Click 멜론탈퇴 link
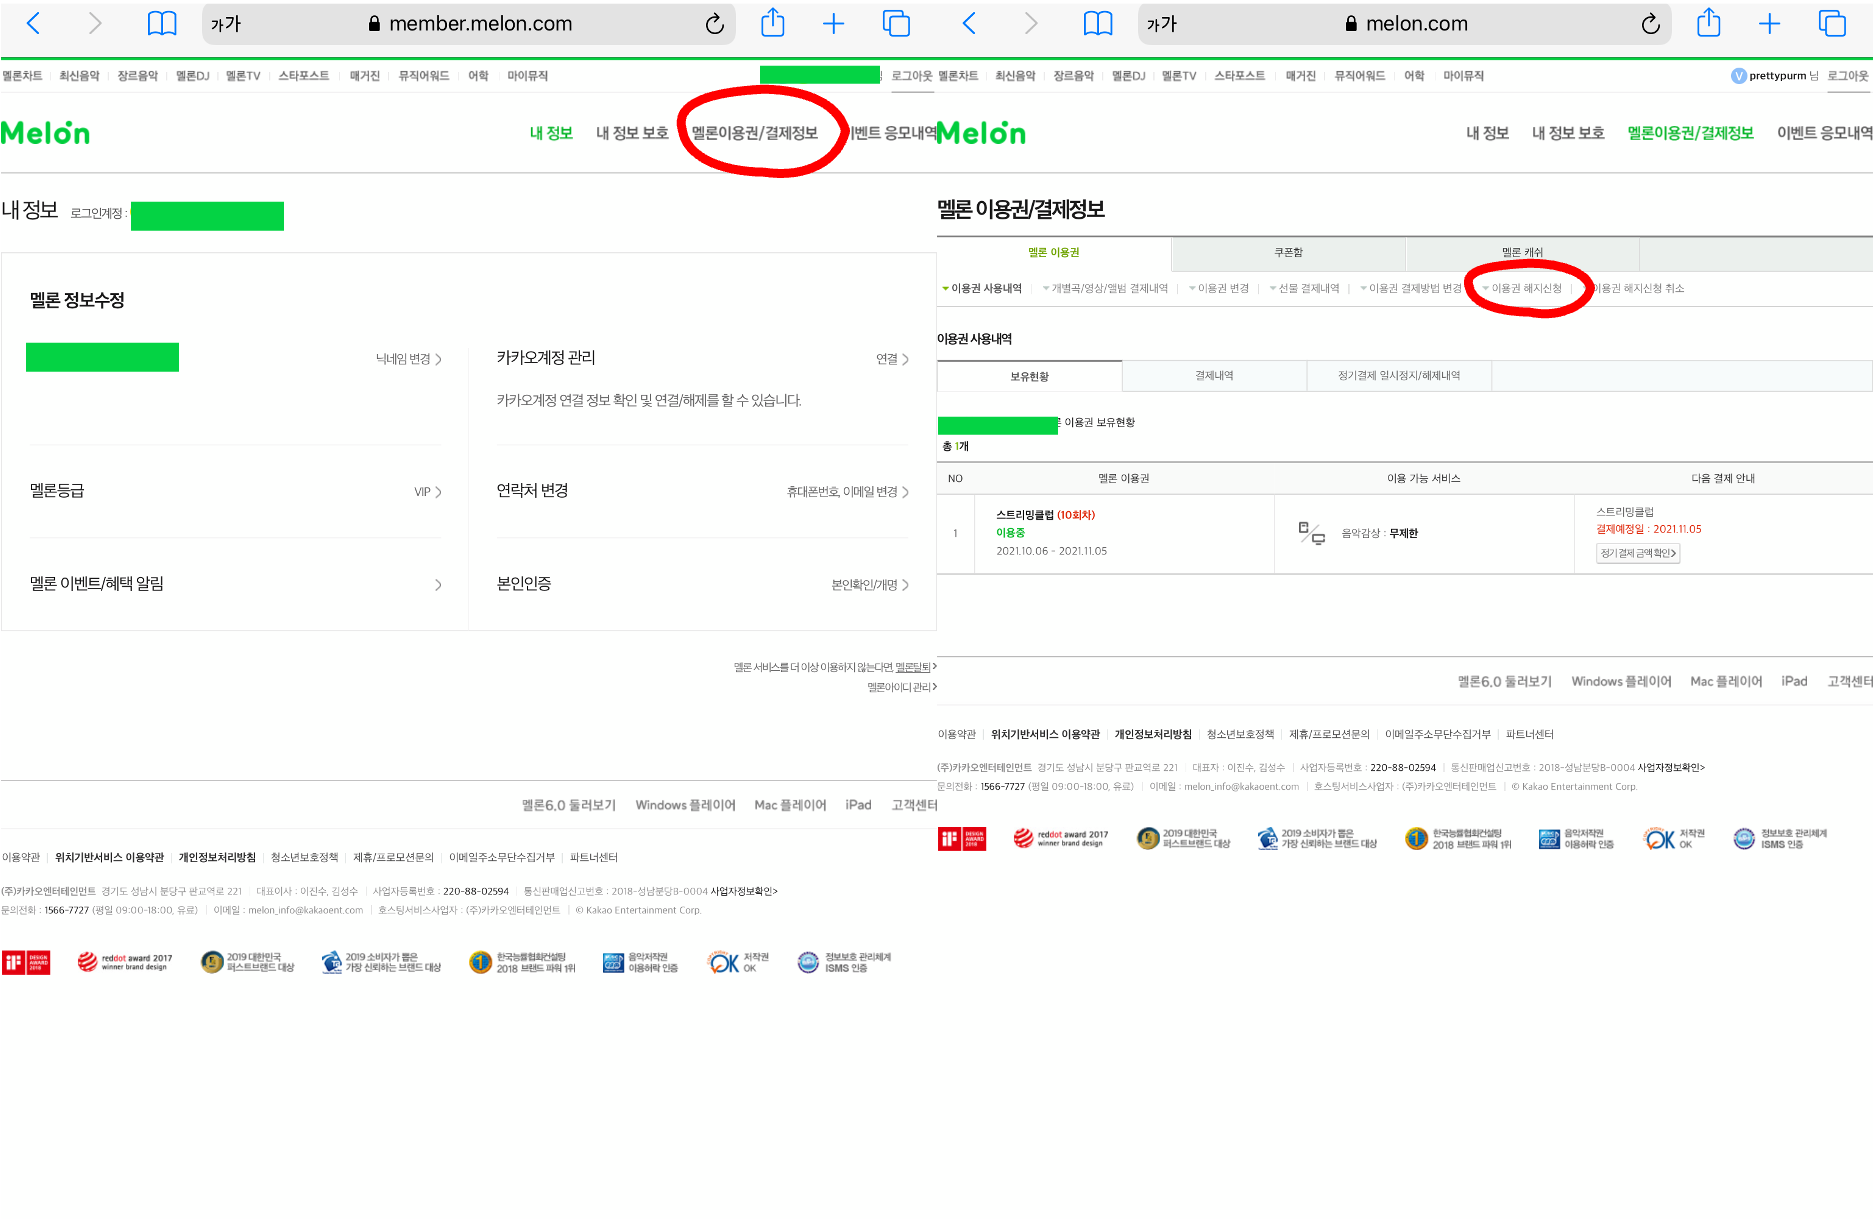The width and height of the screenshot is (1874, 1223). tap(913, 667)
